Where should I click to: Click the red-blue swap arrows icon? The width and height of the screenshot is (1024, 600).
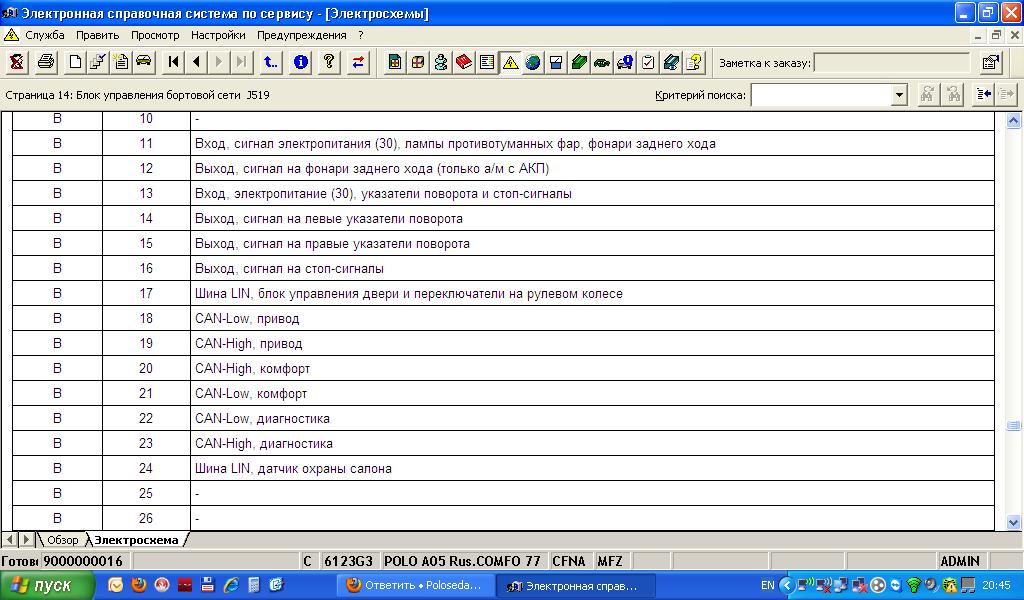coord(357,62)
